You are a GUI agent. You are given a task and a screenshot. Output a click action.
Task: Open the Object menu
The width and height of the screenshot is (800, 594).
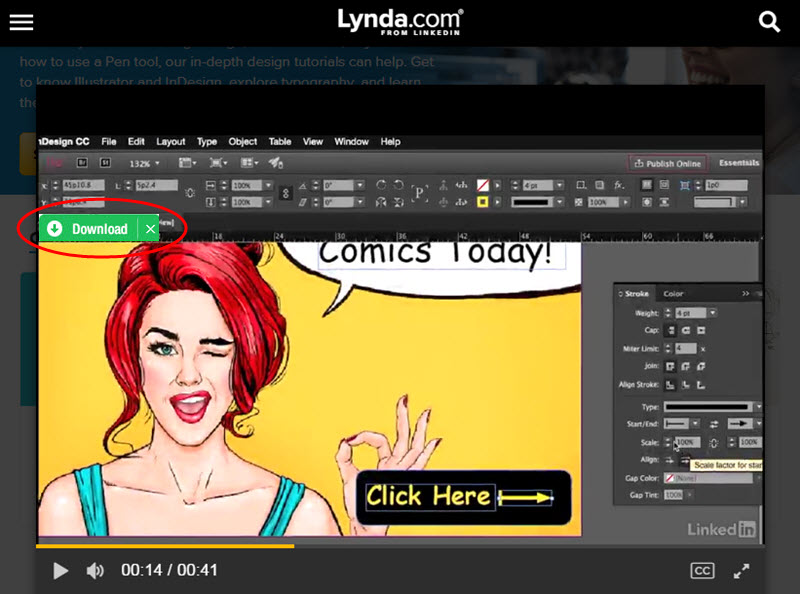243,142
